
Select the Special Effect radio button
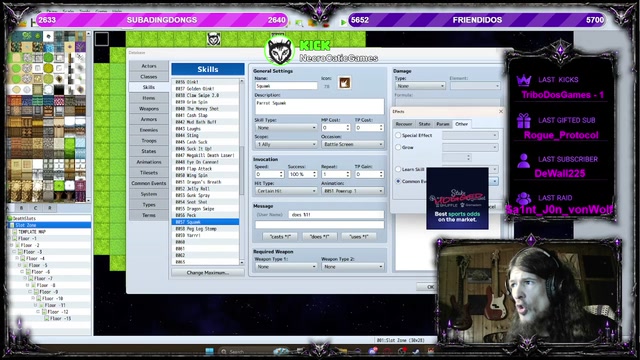(398, 135)
